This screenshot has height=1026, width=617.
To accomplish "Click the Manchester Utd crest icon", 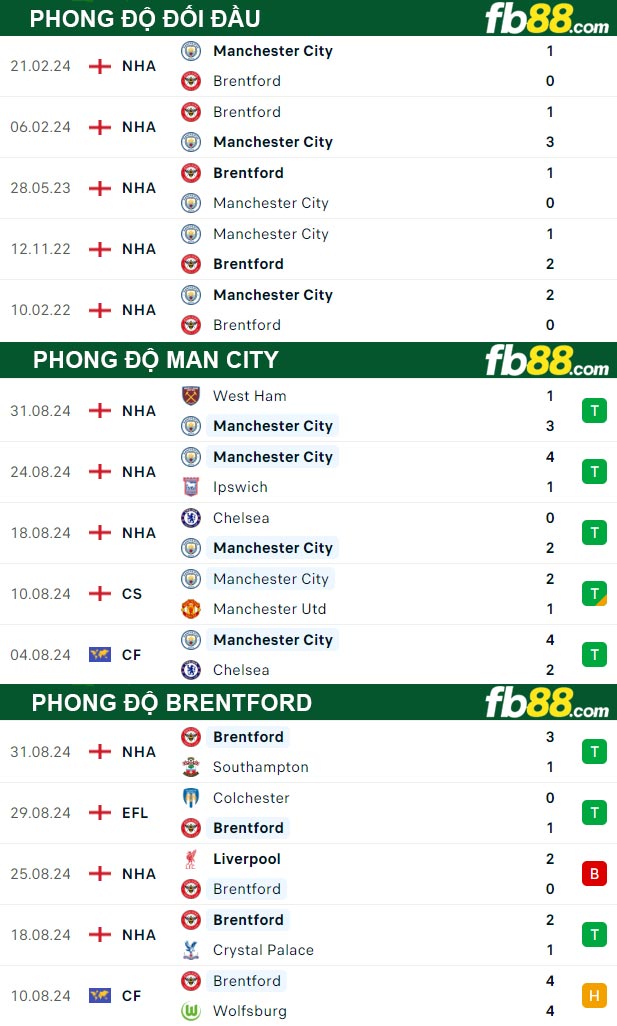I will coord(191,609).
